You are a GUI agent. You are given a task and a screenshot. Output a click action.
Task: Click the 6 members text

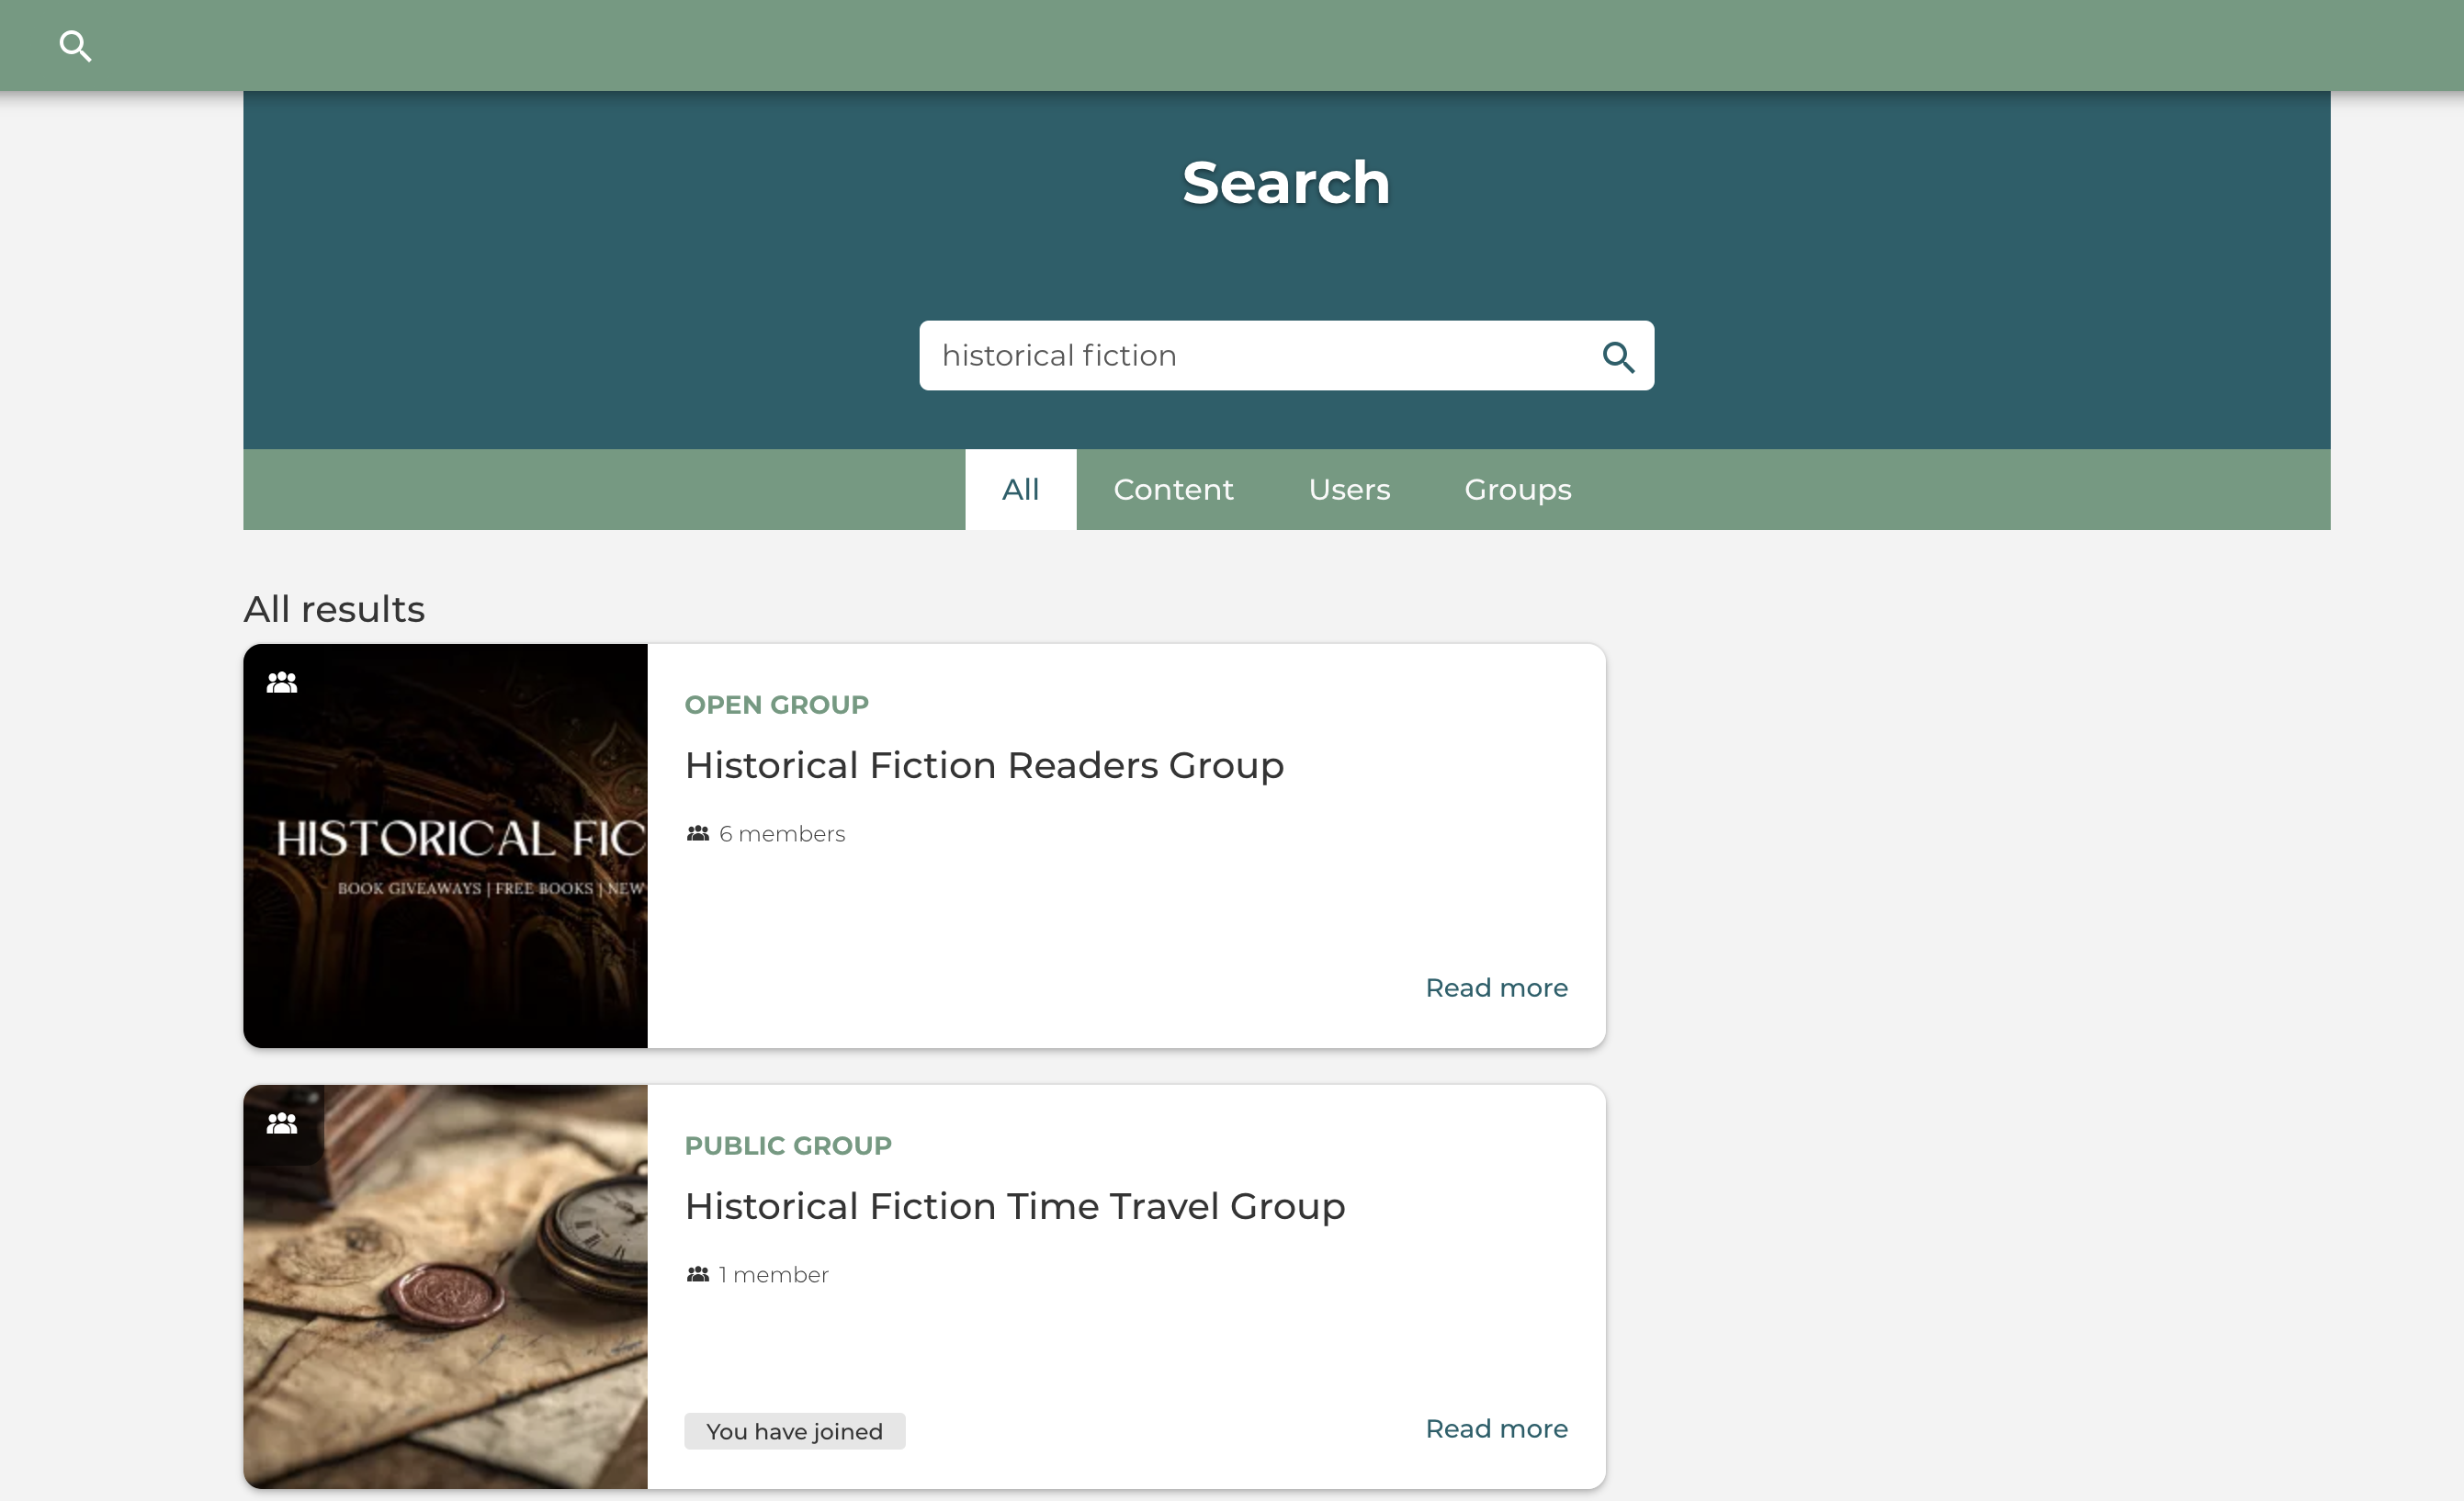point(782,834)
